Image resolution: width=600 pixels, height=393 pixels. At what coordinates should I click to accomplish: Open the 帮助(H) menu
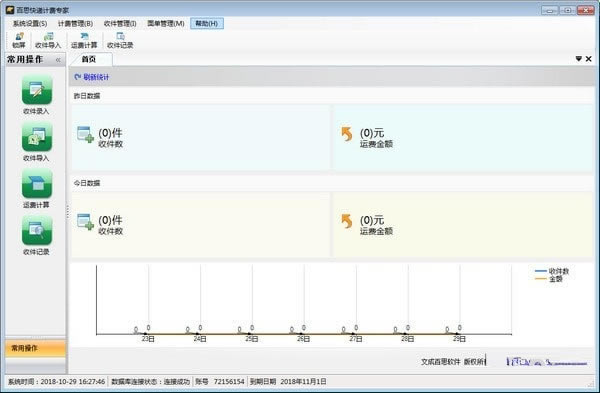207,24
